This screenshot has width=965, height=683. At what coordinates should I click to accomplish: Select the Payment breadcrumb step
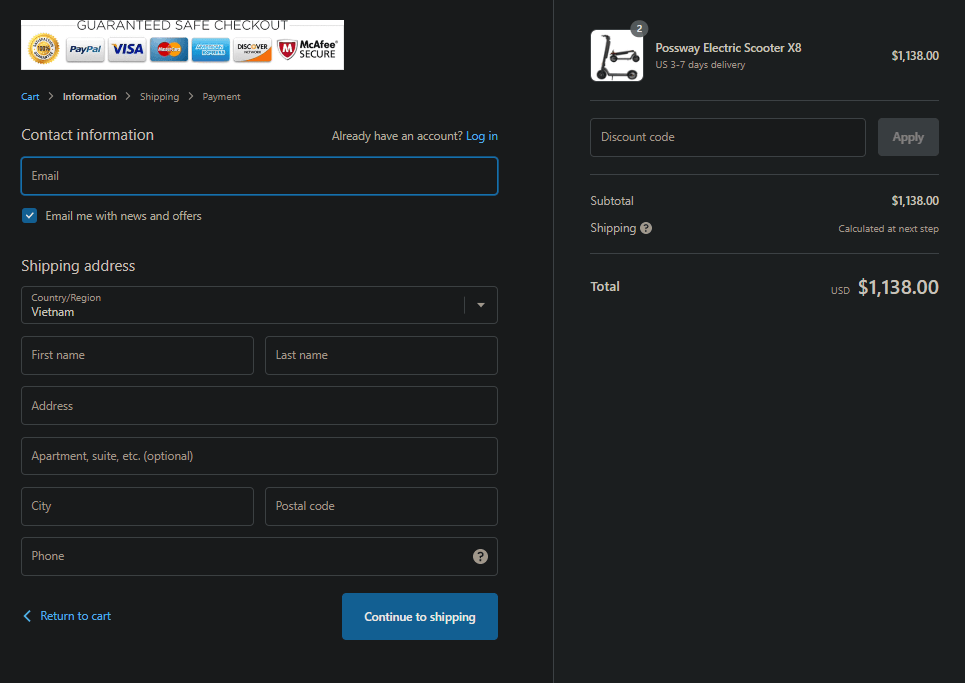[x=222, y=97]
